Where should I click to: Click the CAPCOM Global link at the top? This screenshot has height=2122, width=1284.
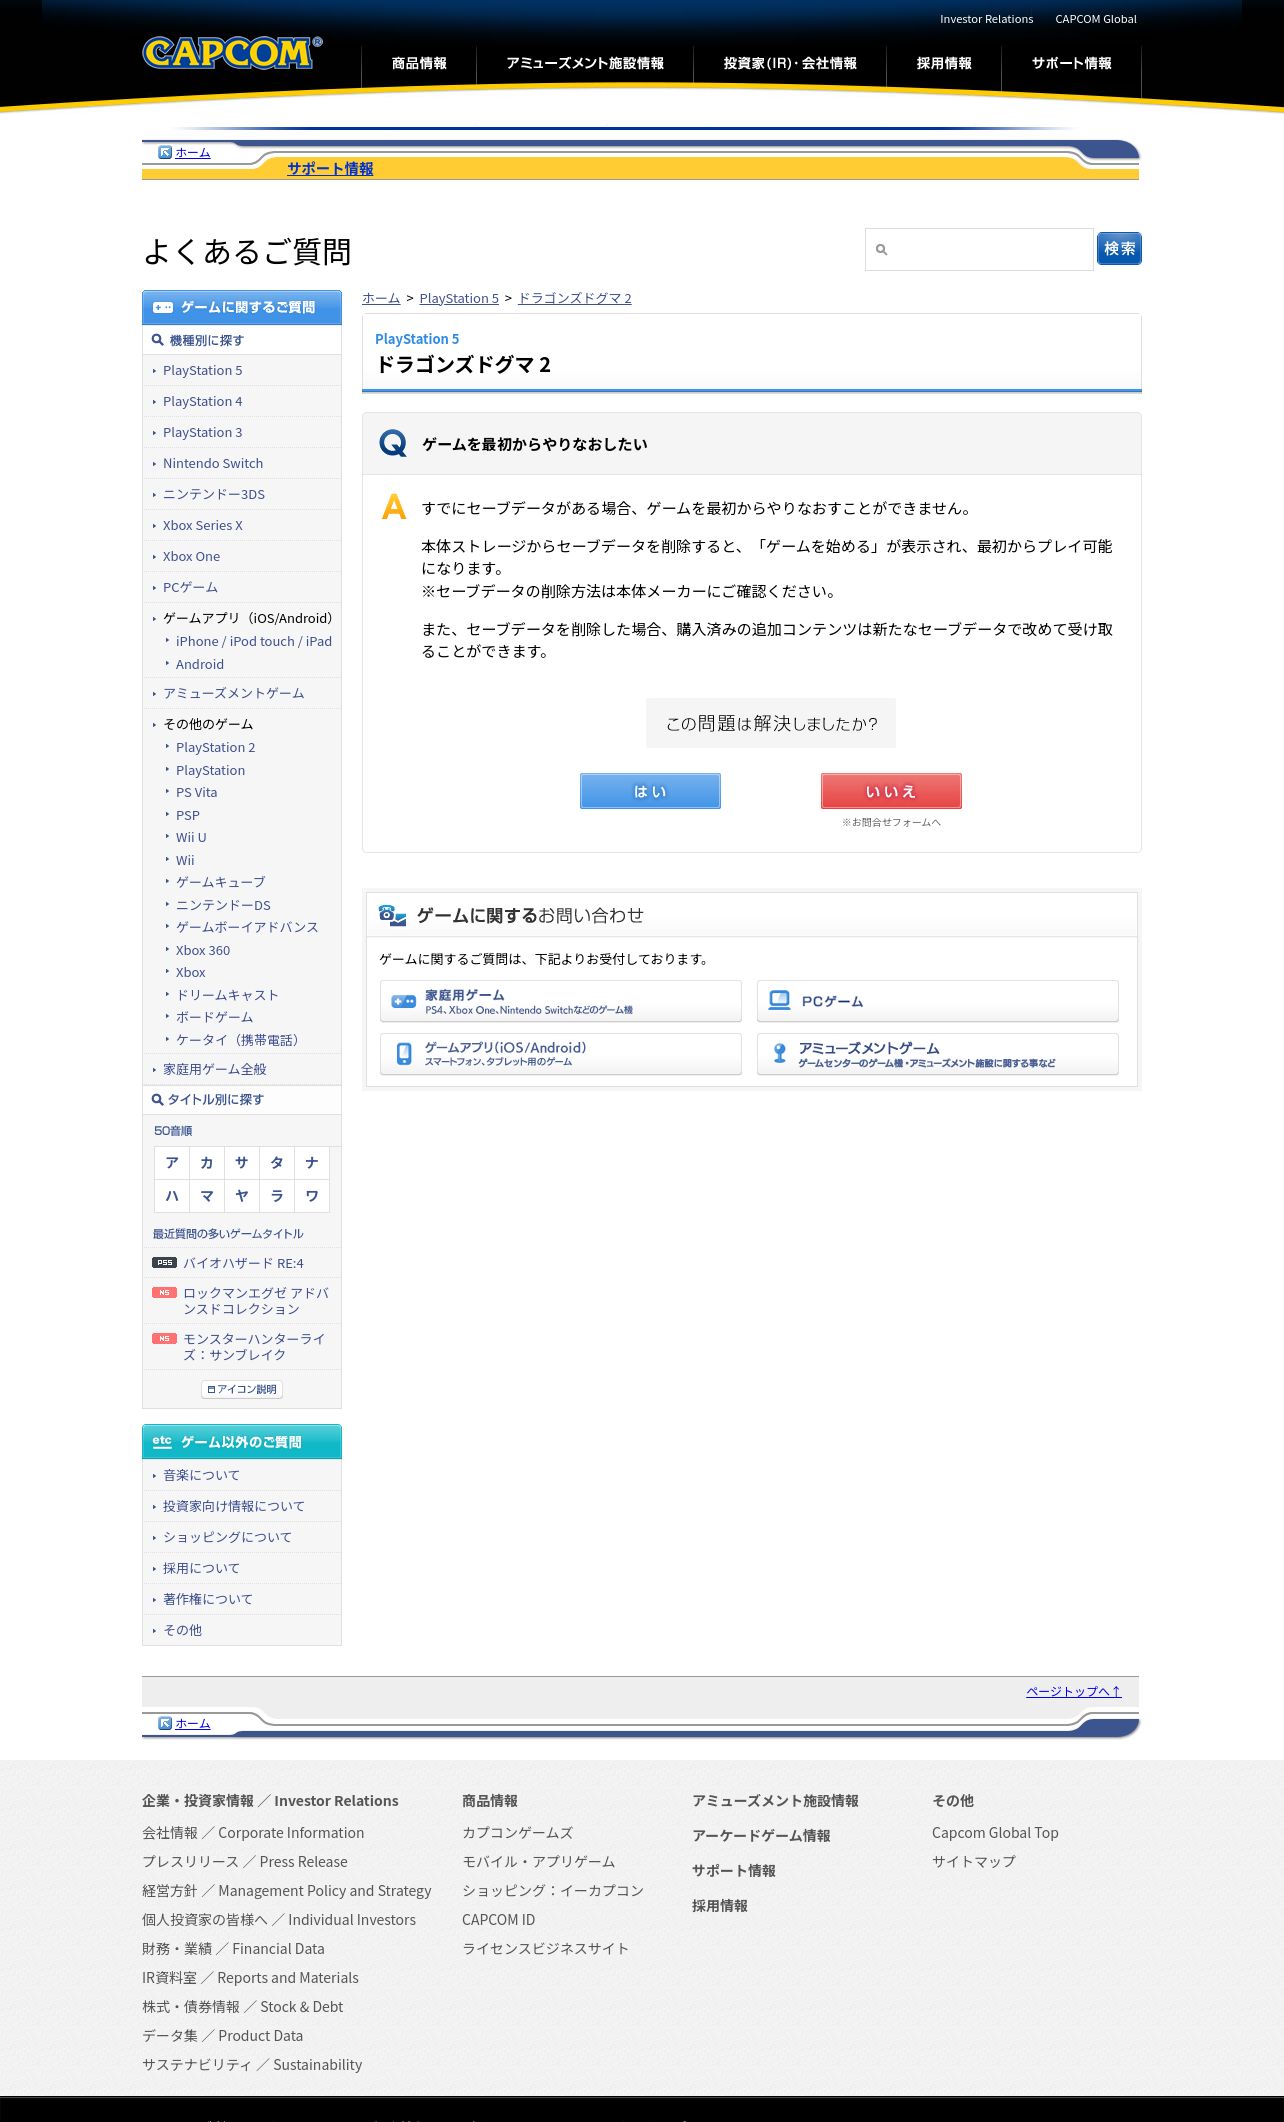point(1096,19)
